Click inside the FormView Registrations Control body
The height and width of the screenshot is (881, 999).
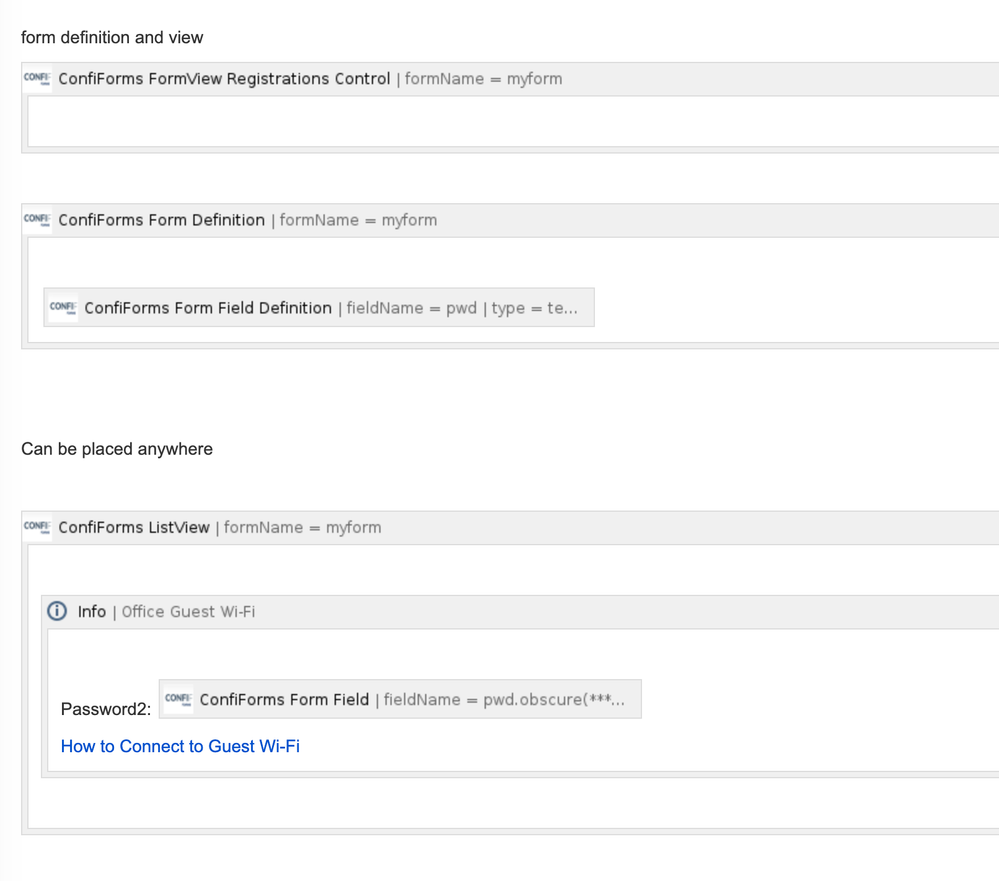pyautogui.click(x=513, y=121)
